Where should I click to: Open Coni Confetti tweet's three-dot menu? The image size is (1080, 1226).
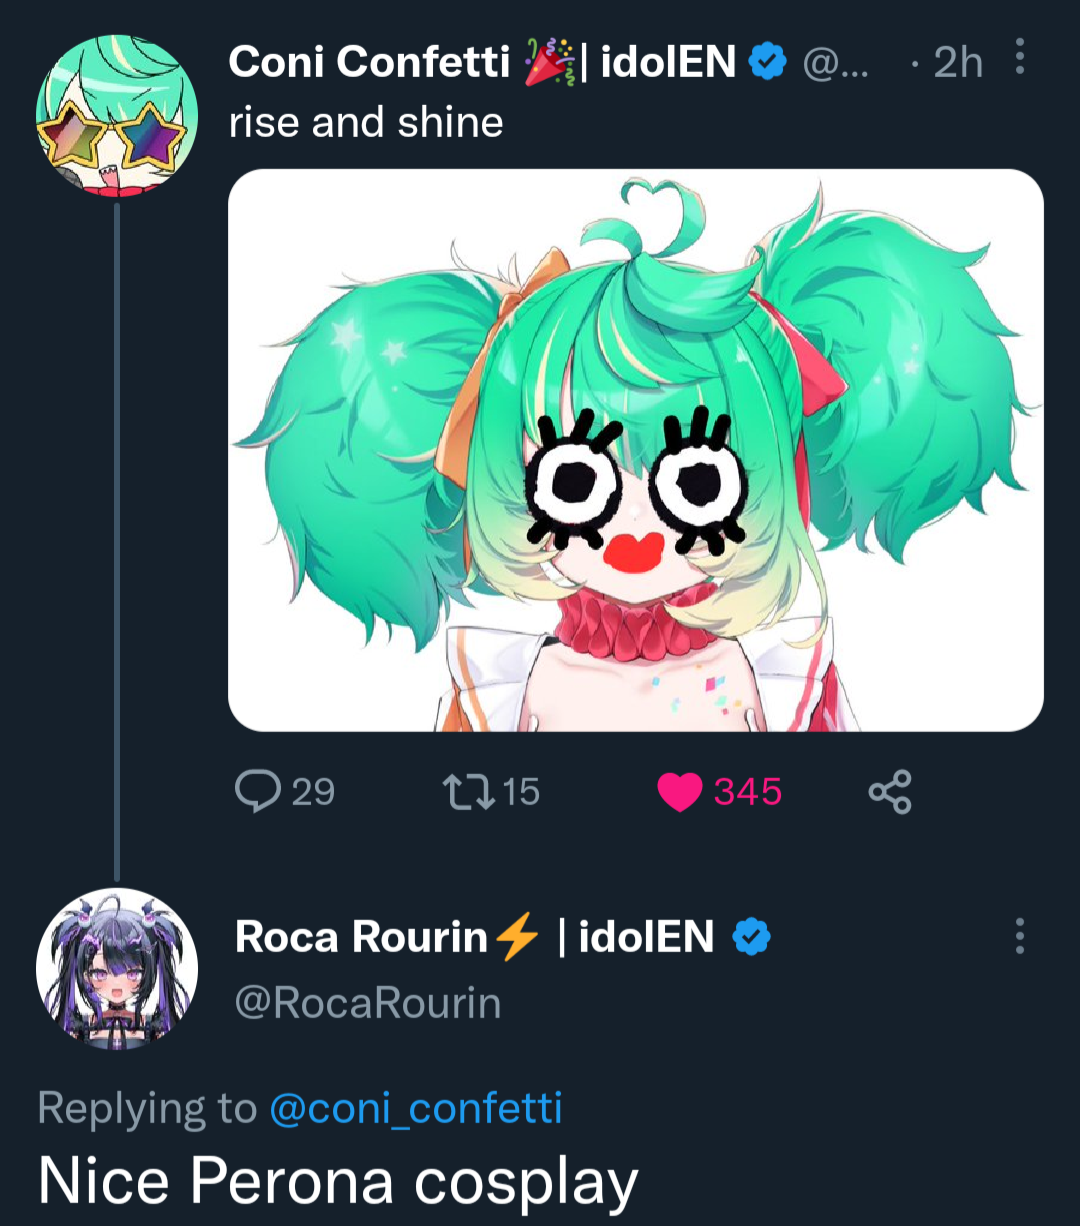pos(1019,58)
